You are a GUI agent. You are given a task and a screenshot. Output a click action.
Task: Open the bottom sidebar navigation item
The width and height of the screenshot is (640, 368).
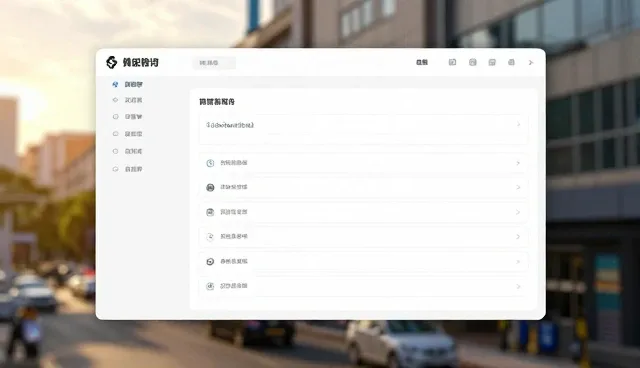pyautogui.click(x=127, y=169)
